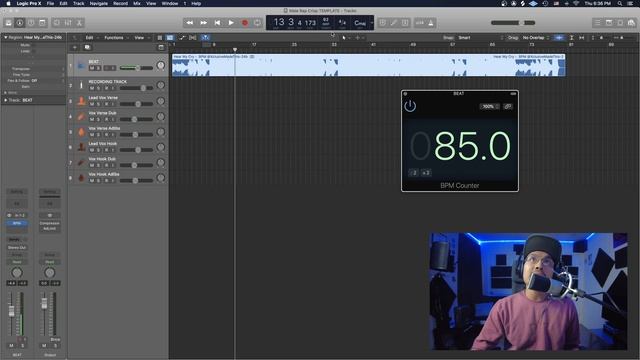Select the audio region on BEAT track
This screenshot has width=640, height=360.
[x=369, y=65]
